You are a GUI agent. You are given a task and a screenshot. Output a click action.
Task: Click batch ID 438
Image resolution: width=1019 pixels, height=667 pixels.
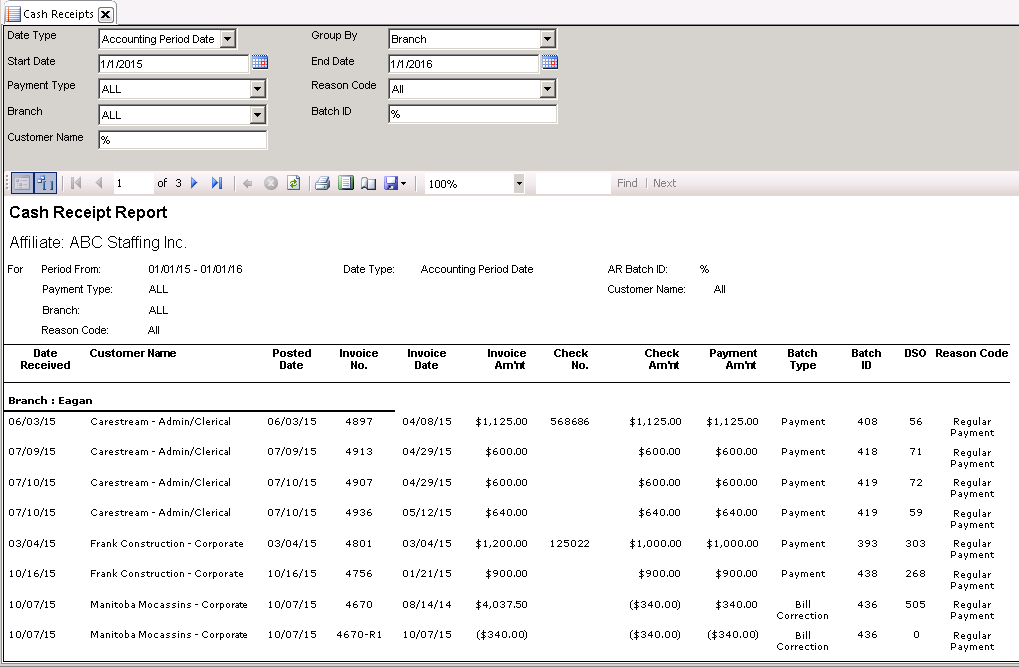(867, 573)
